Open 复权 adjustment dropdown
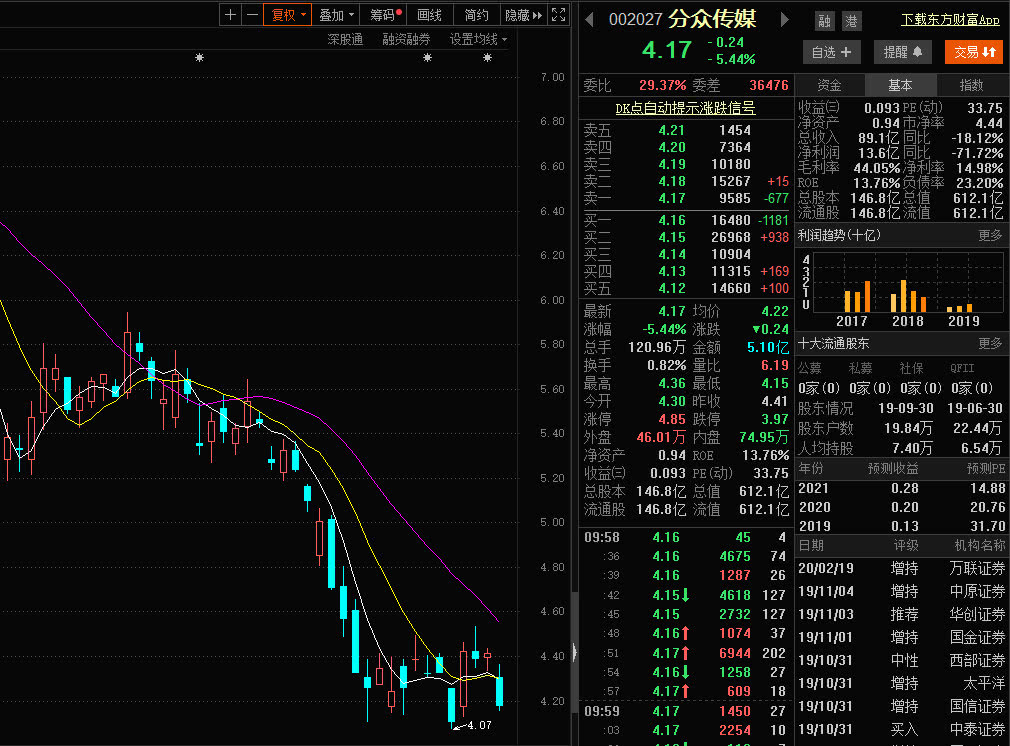This screenshot has width=1010, height=746. coord(287,14)
